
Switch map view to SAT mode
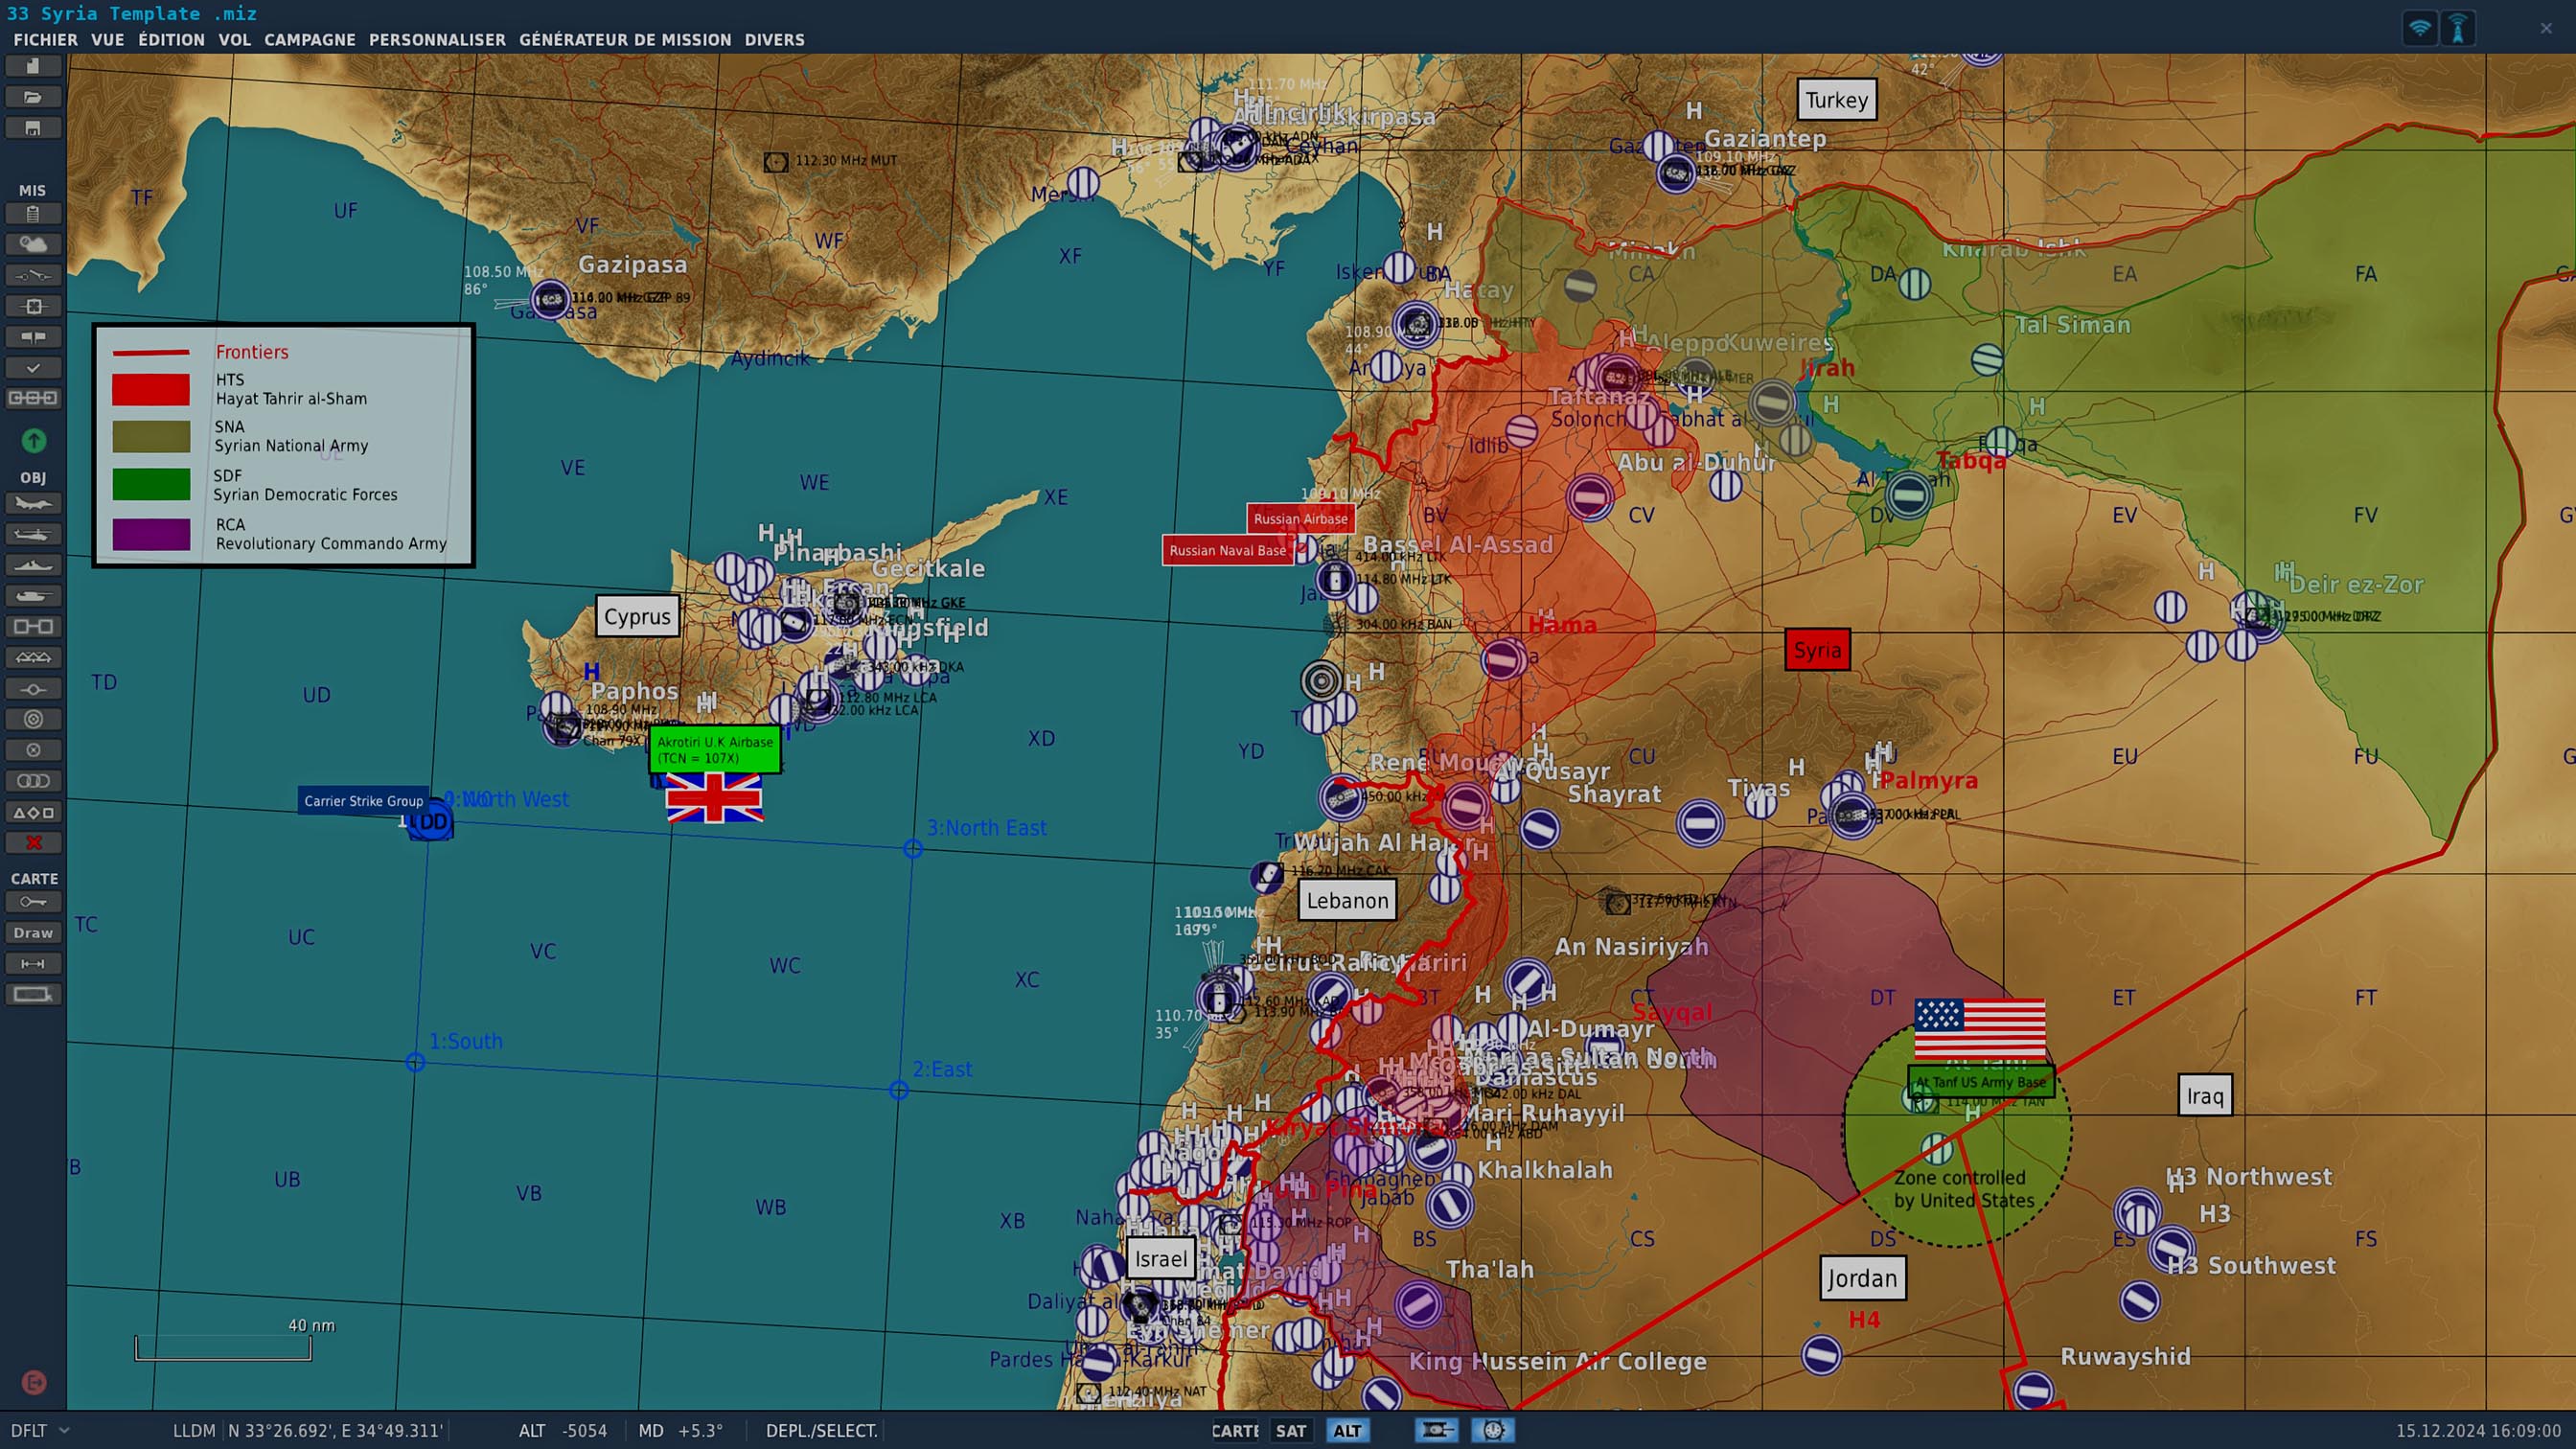tap(1290, 1430)
